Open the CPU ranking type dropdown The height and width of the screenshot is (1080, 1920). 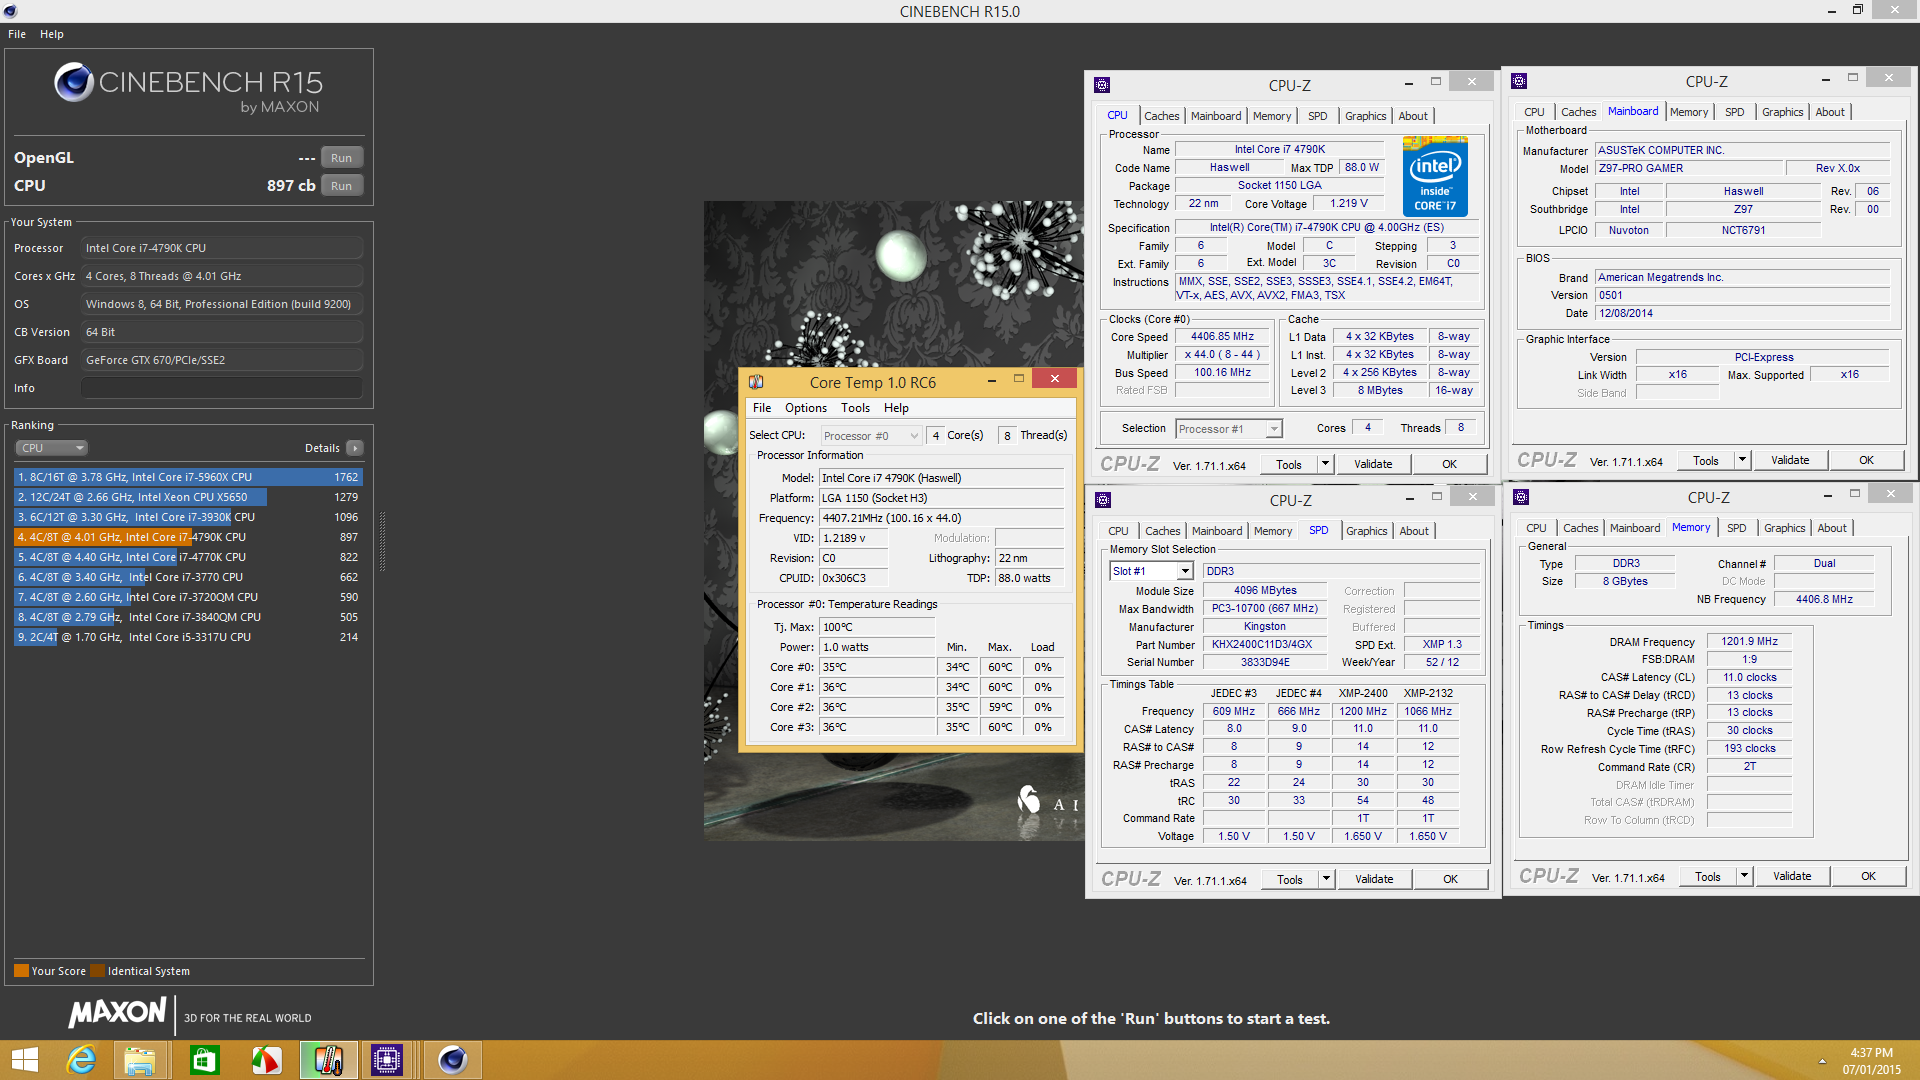tap(52, 448)
